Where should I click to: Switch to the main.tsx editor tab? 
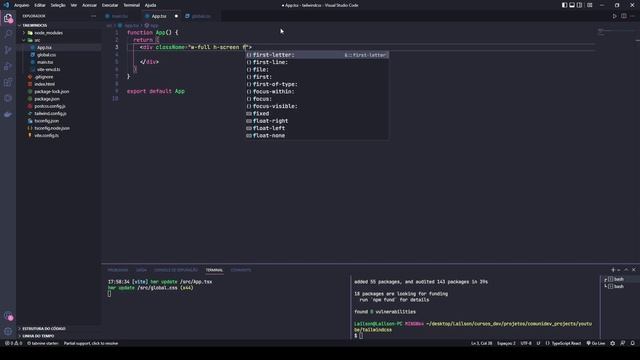[120, 16]
